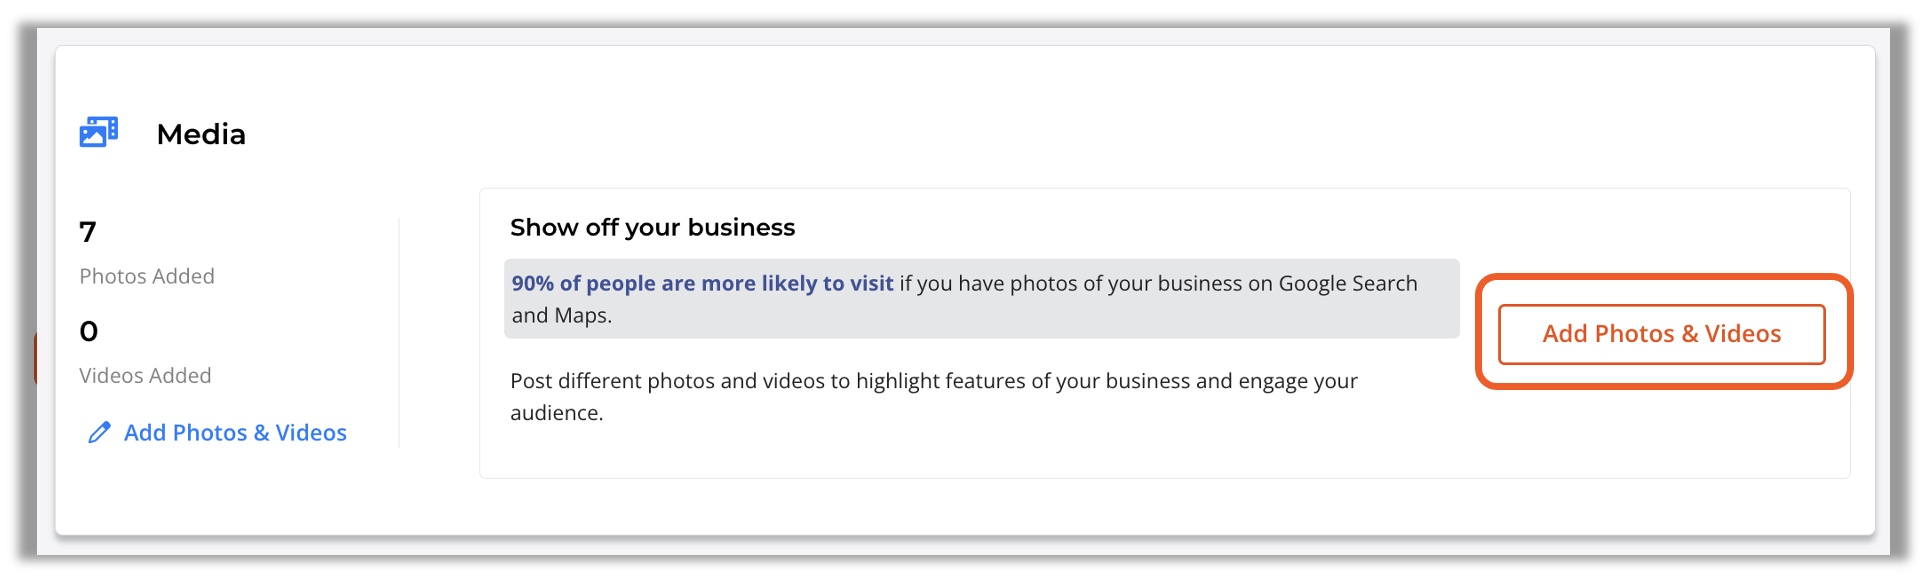Click the vertical divider beside the photo stats
1924x580 pixels.
(x=399, y=333)
